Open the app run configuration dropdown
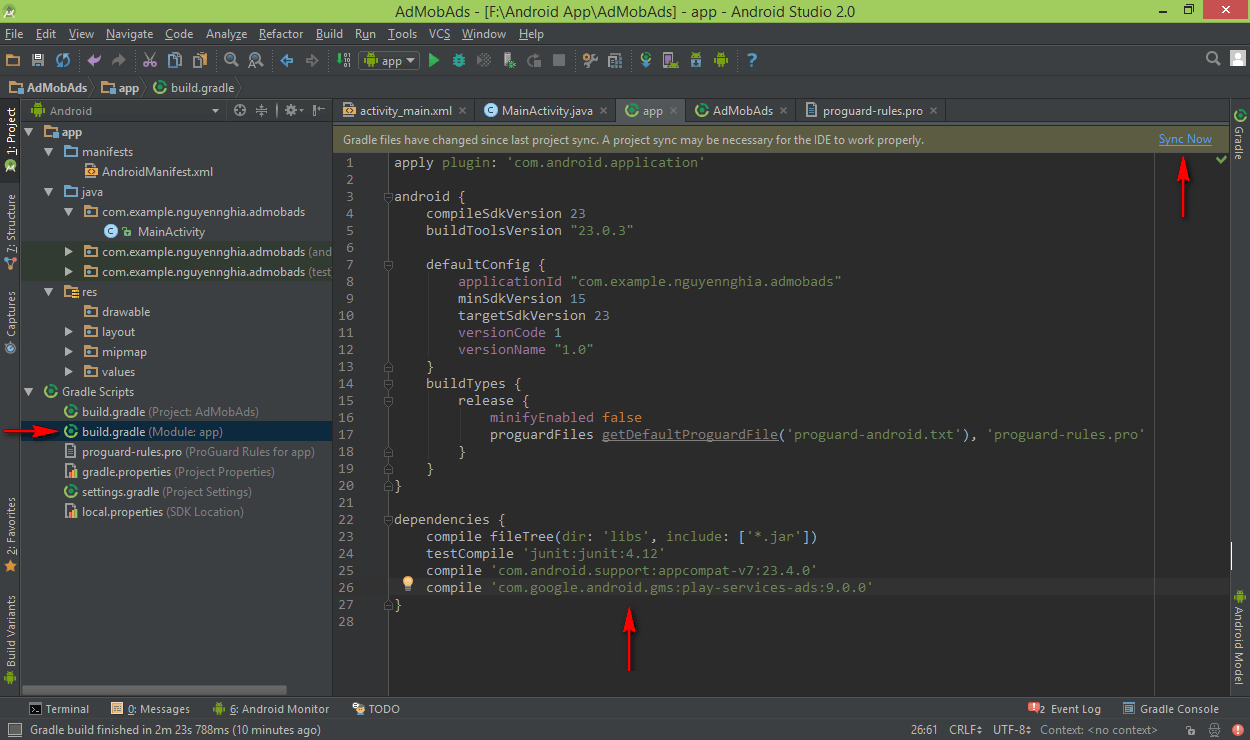The width and height of the screenshot is (1250, 740). click(x=389, y=61)
